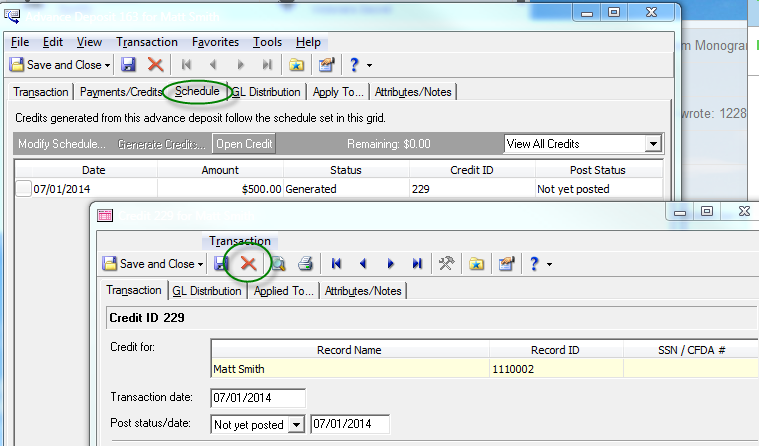Image resolution: width=759 pixels, height=446 pixels.
Task: Click the Credit ID 229 cell in schedule grid
Action: (472, 189)
